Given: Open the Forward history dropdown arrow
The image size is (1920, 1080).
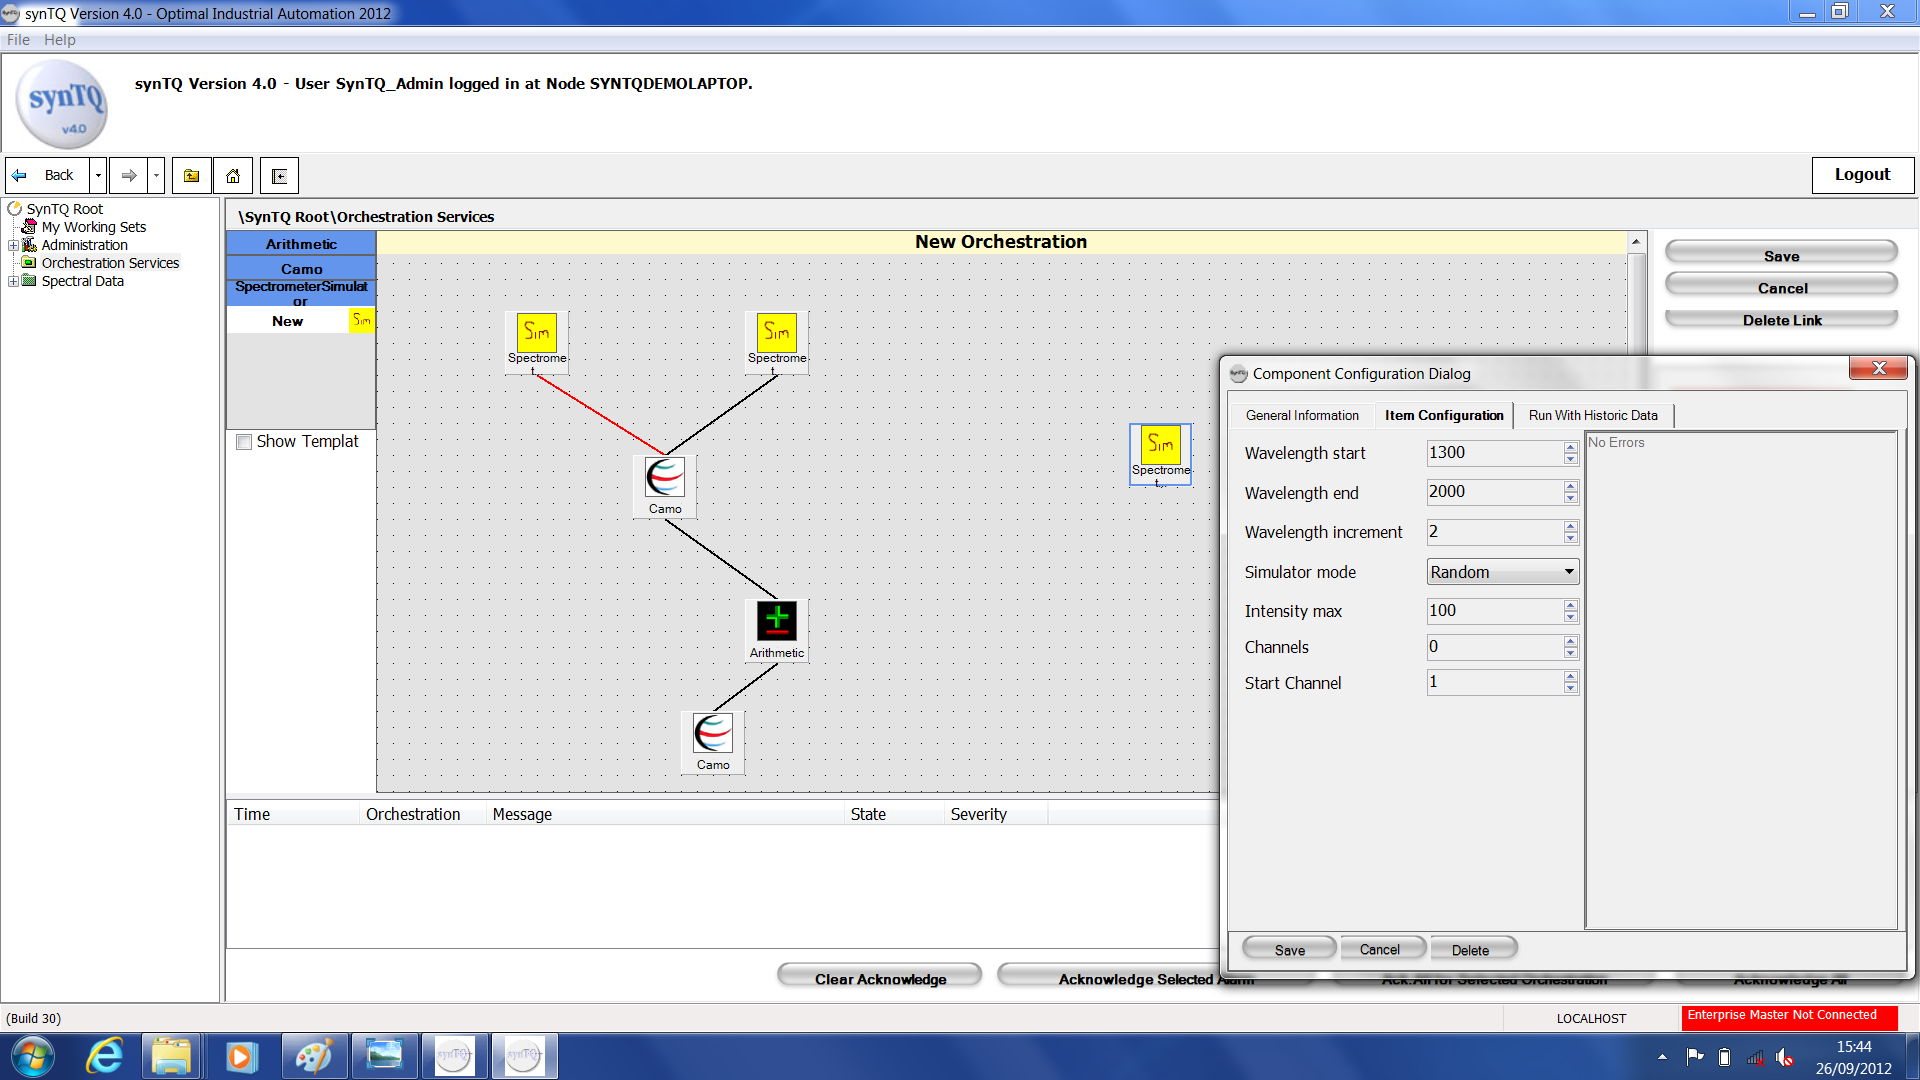Looking at the screenshot, I should (x=156, y=175).
